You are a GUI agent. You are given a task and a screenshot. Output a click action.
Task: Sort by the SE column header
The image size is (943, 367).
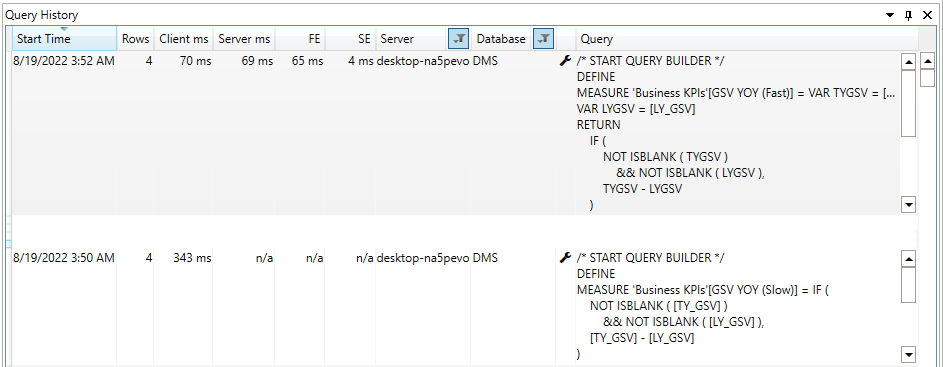(351, 39)
